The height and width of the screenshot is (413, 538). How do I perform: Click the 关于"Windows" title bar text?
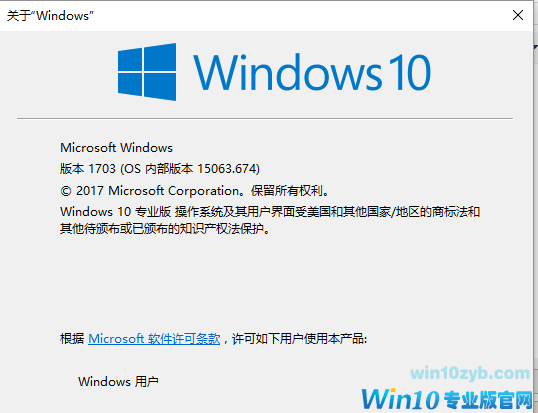click(x=50, y=16)
